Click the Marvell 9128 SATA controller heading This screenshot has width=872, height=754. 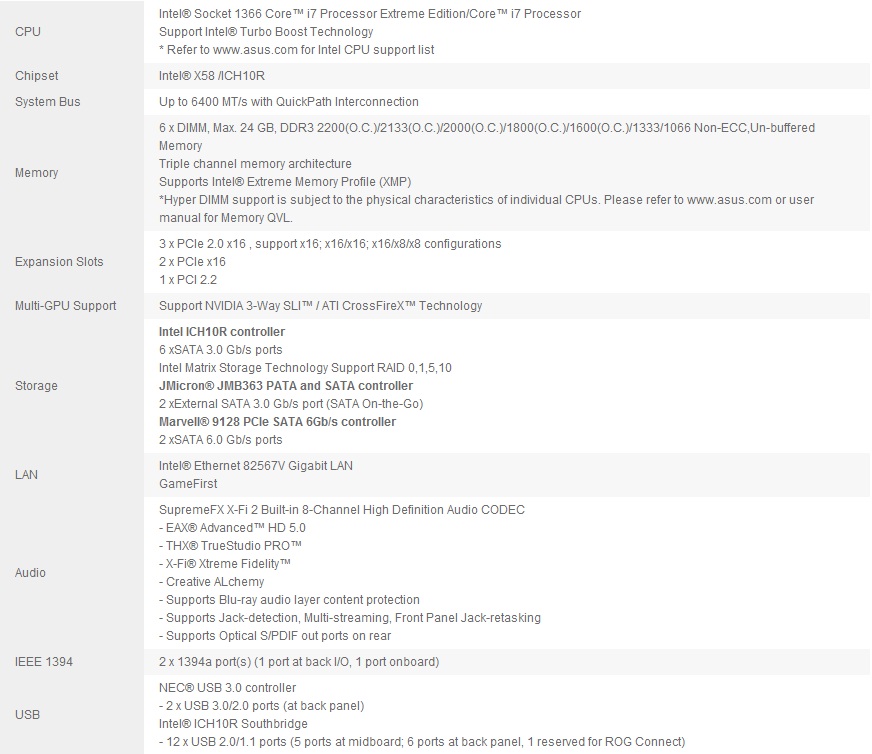(x=277, y=422)
